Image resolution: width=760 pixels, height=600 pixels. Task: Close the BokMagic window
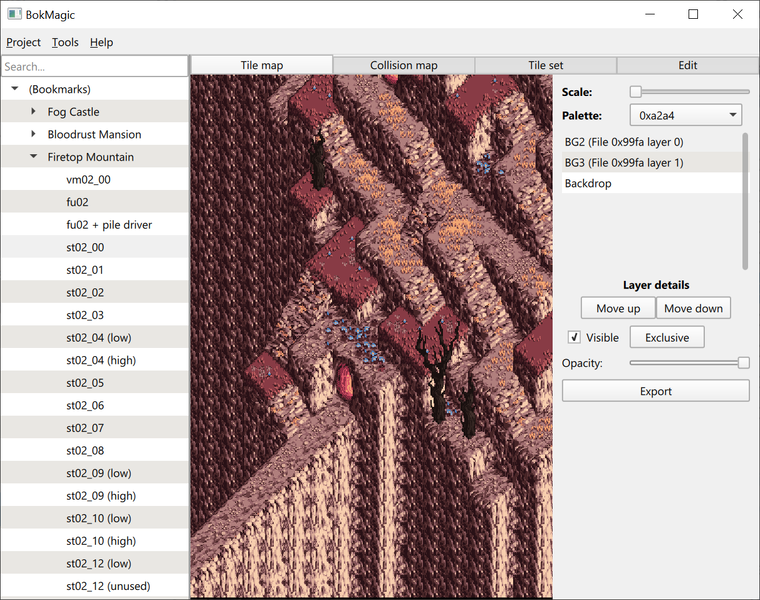[737, 14]
